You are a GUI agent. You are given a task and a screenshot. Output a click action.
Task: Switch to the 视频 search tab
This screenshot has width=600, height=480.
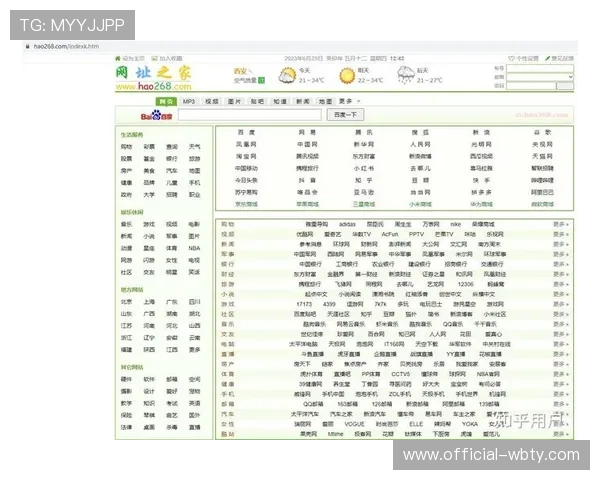[x=211, y=101]
